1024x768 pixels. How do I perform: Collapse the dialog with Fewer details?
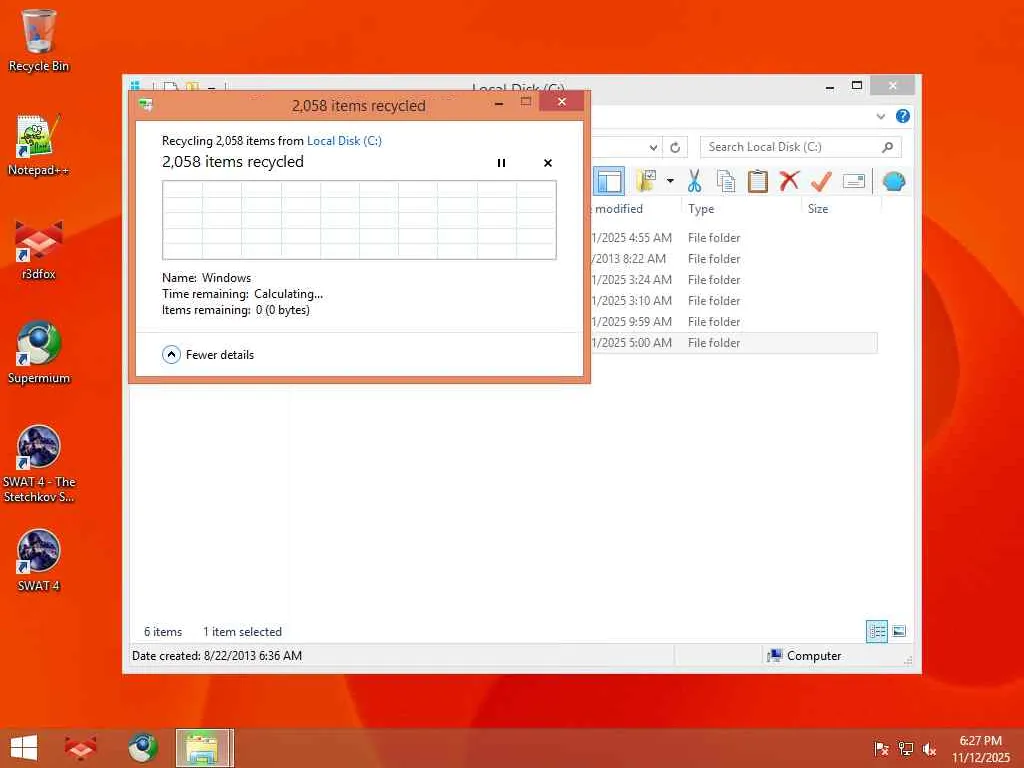[x=208, y=355]
